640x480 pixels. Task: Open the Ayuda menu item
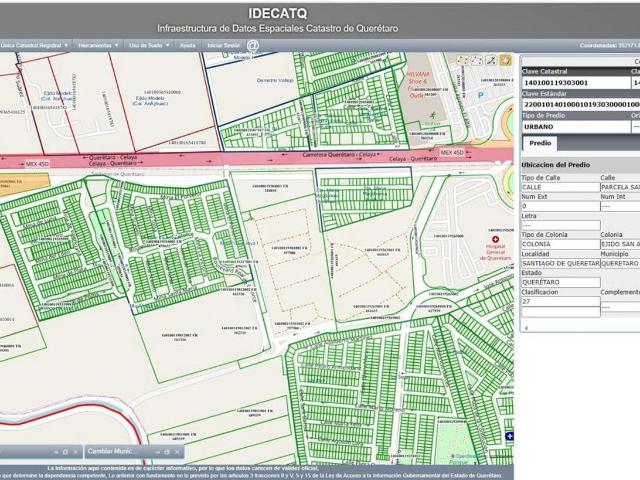click(187, 45)
